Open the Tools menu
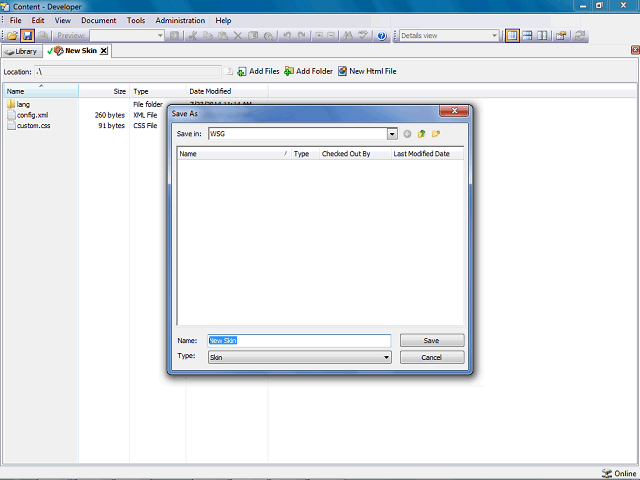Screen dimensions: 640x480 click(136, 20)
